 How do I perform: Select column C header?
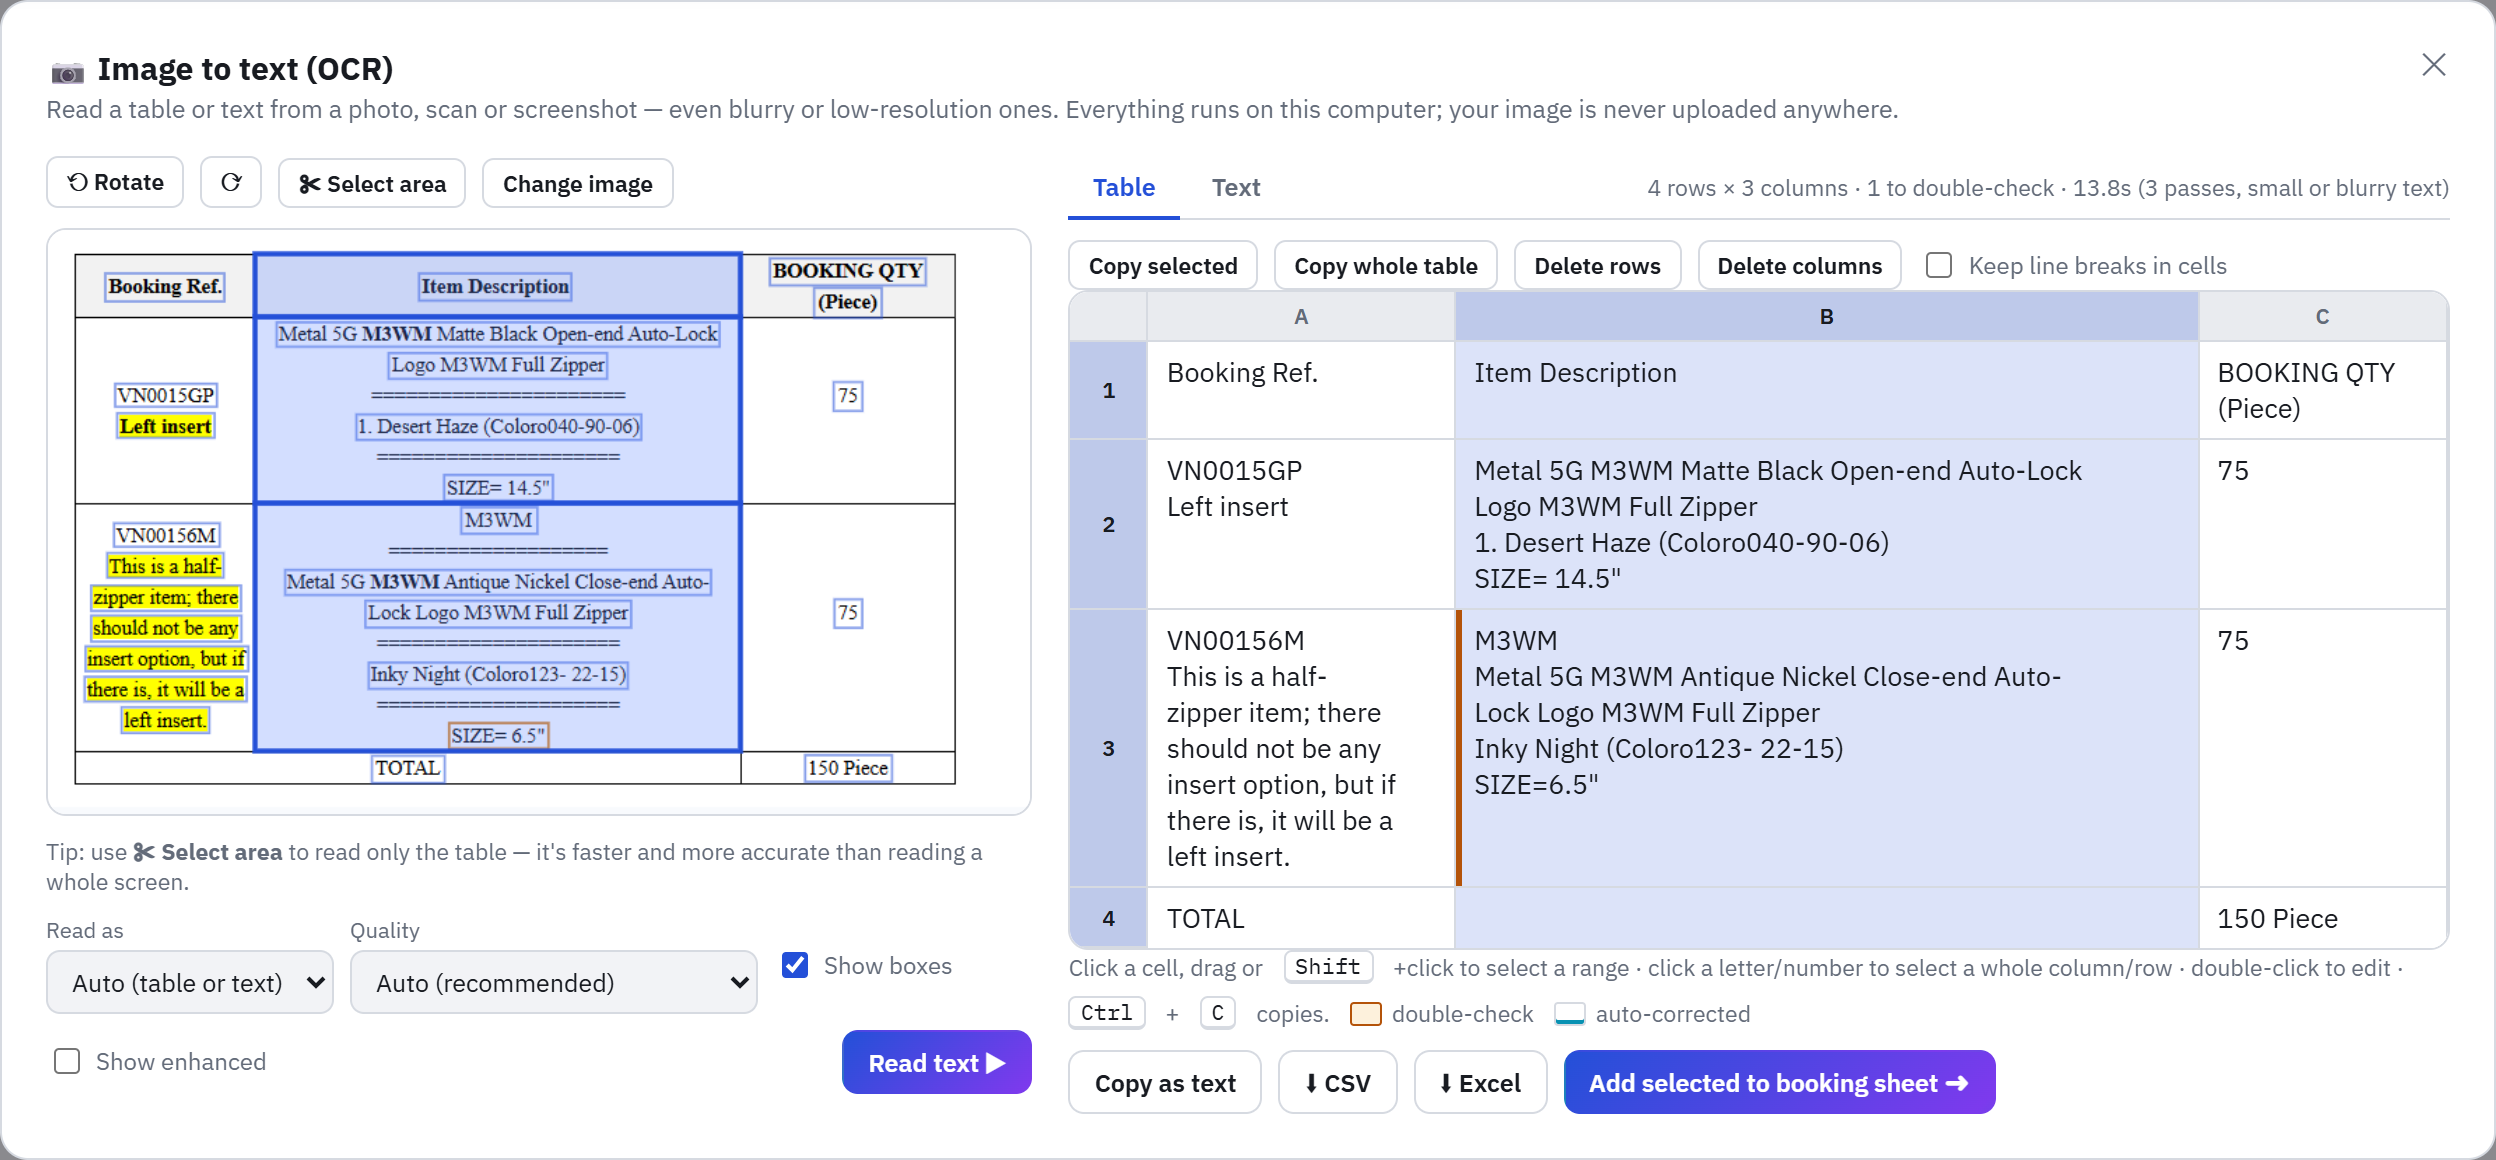point(2322,317)
